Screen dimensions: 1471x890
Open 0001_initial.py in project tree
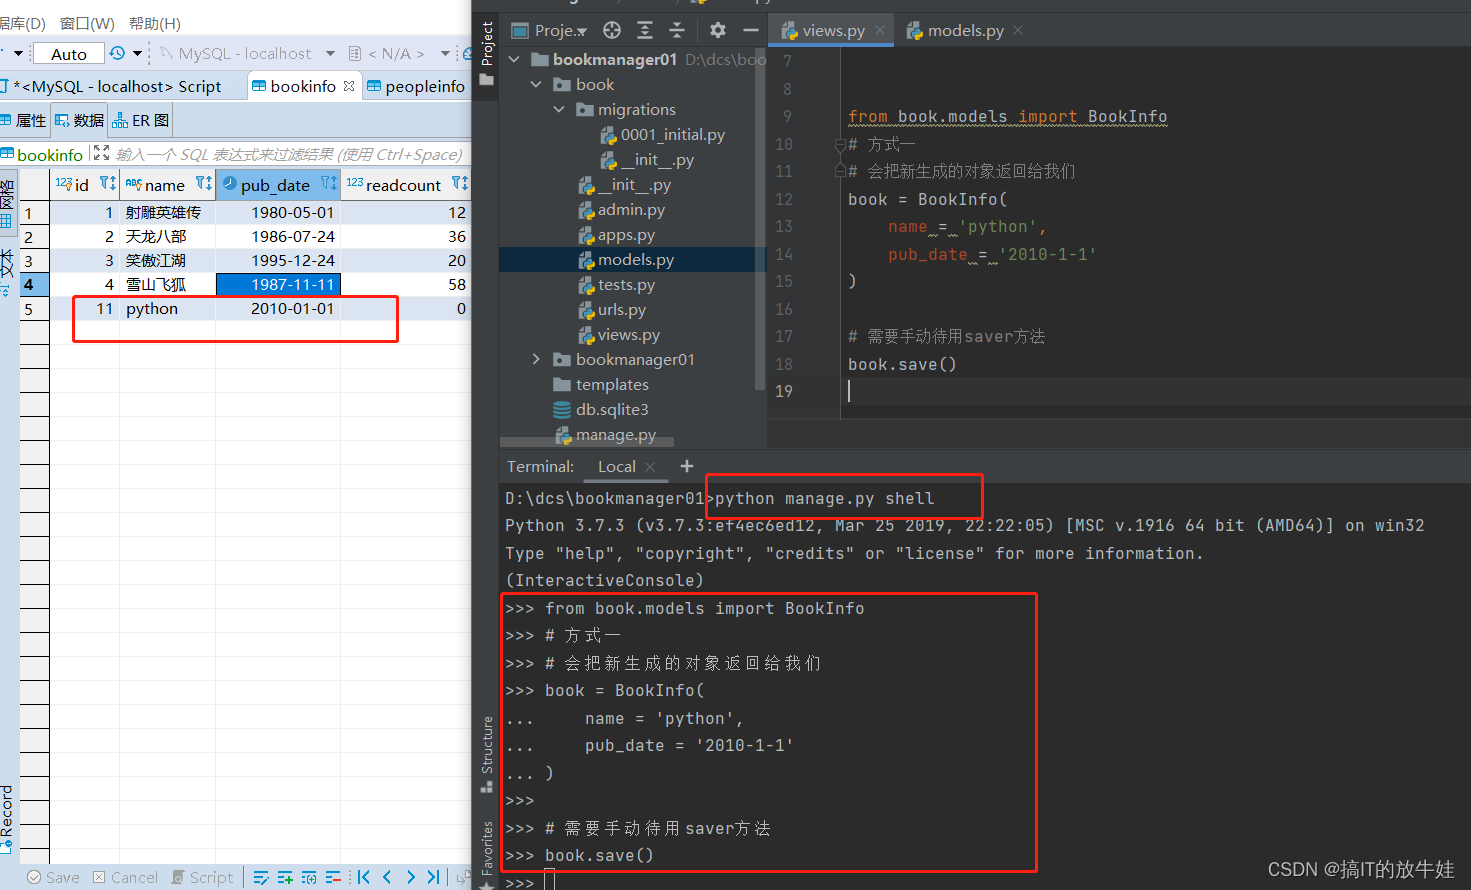[x=662, y=135]
